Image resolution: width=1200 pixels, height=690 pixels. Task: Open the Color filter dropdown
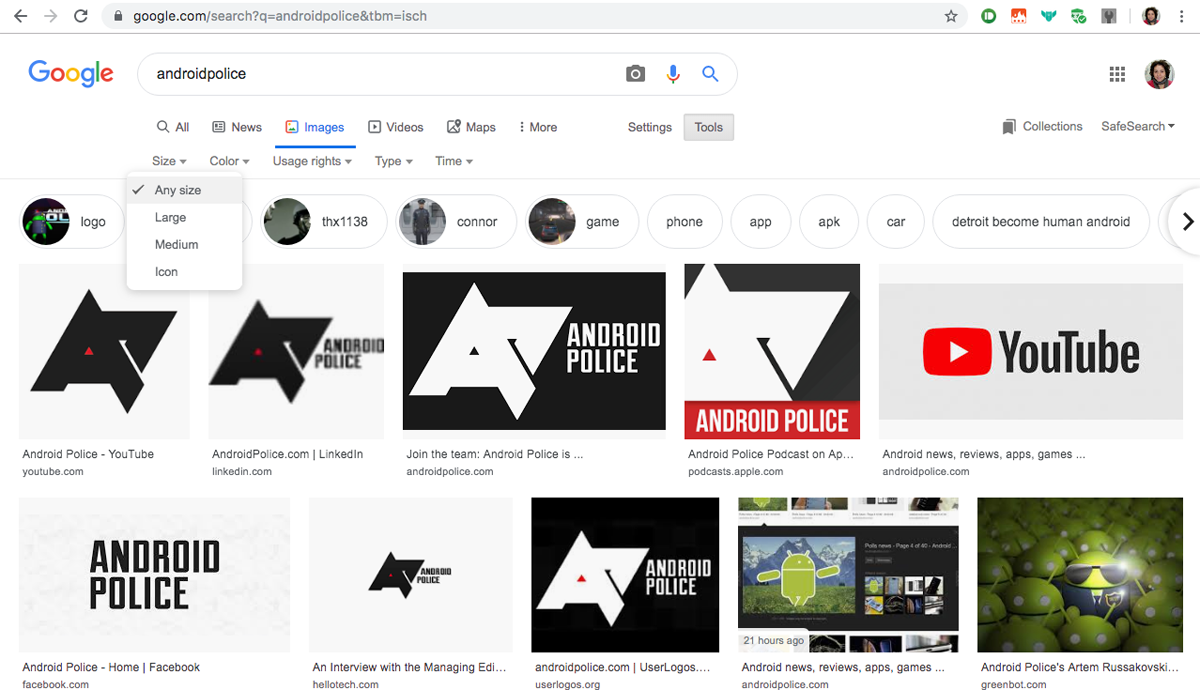click(x=229, y=161)
